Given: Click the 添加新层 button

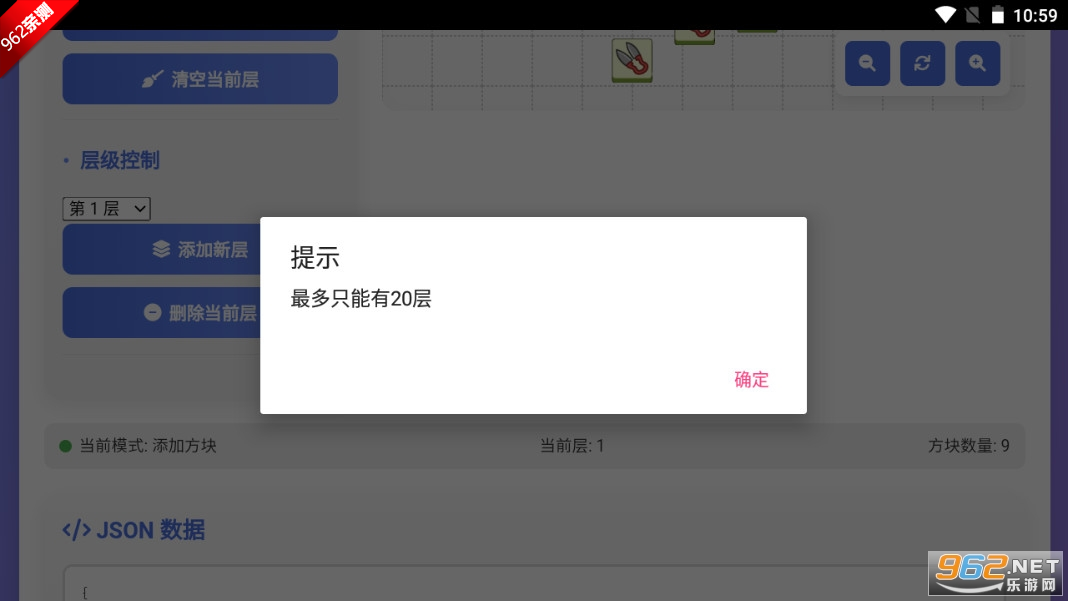Looking at the screenshot, I should click(x=162, y=249).
